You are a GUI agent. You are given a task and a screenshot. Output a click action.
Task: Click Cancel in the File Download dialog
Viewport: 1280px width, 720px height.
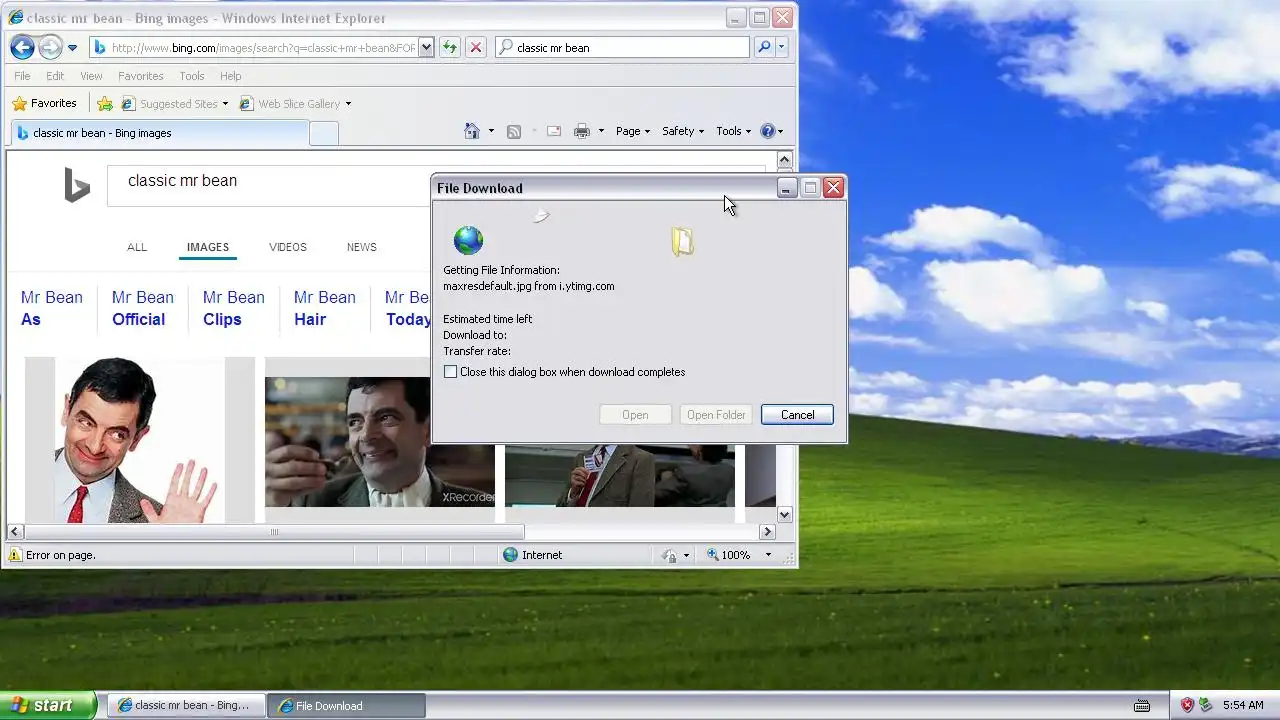coord(797,415)
